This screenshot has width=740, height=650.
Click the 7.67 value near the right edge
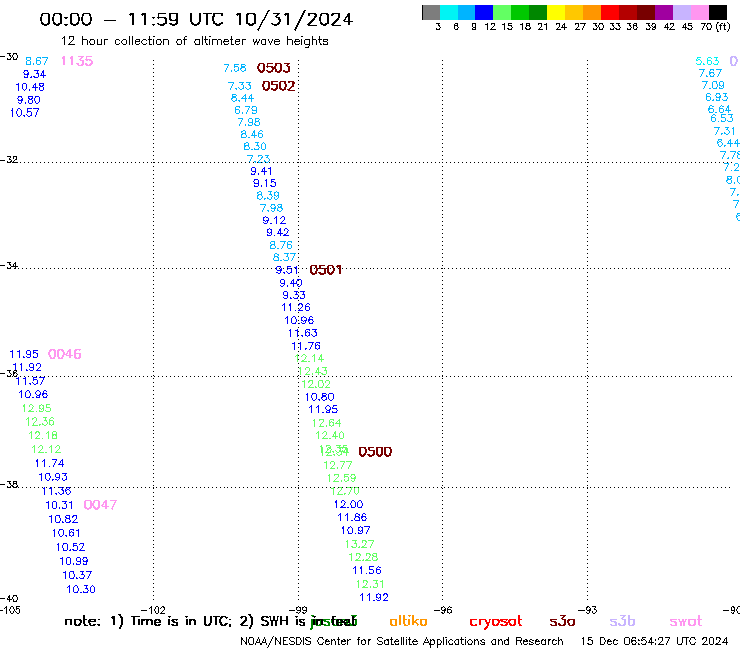(710, 73)
